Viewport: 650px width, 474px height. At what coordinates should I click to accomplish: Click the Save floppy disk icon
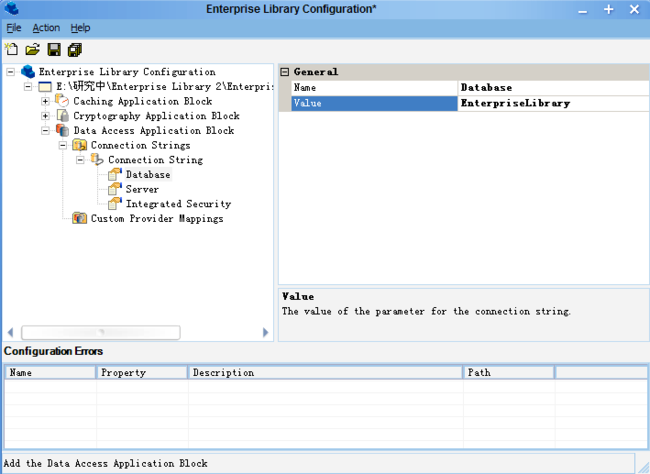54,49
